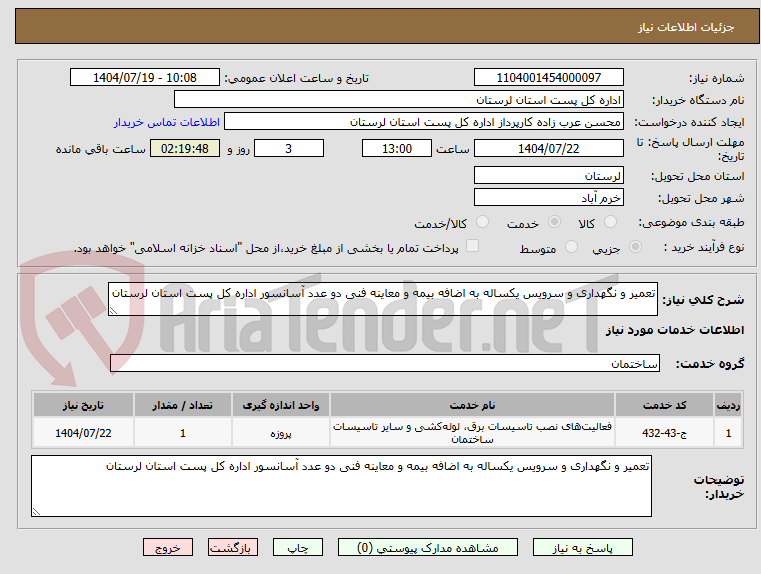Image resolution: width=761 pixels, height=574 pixels.
Task: Open مشاهده مدارک پیوستی (0) button
Action: [428, 547]
